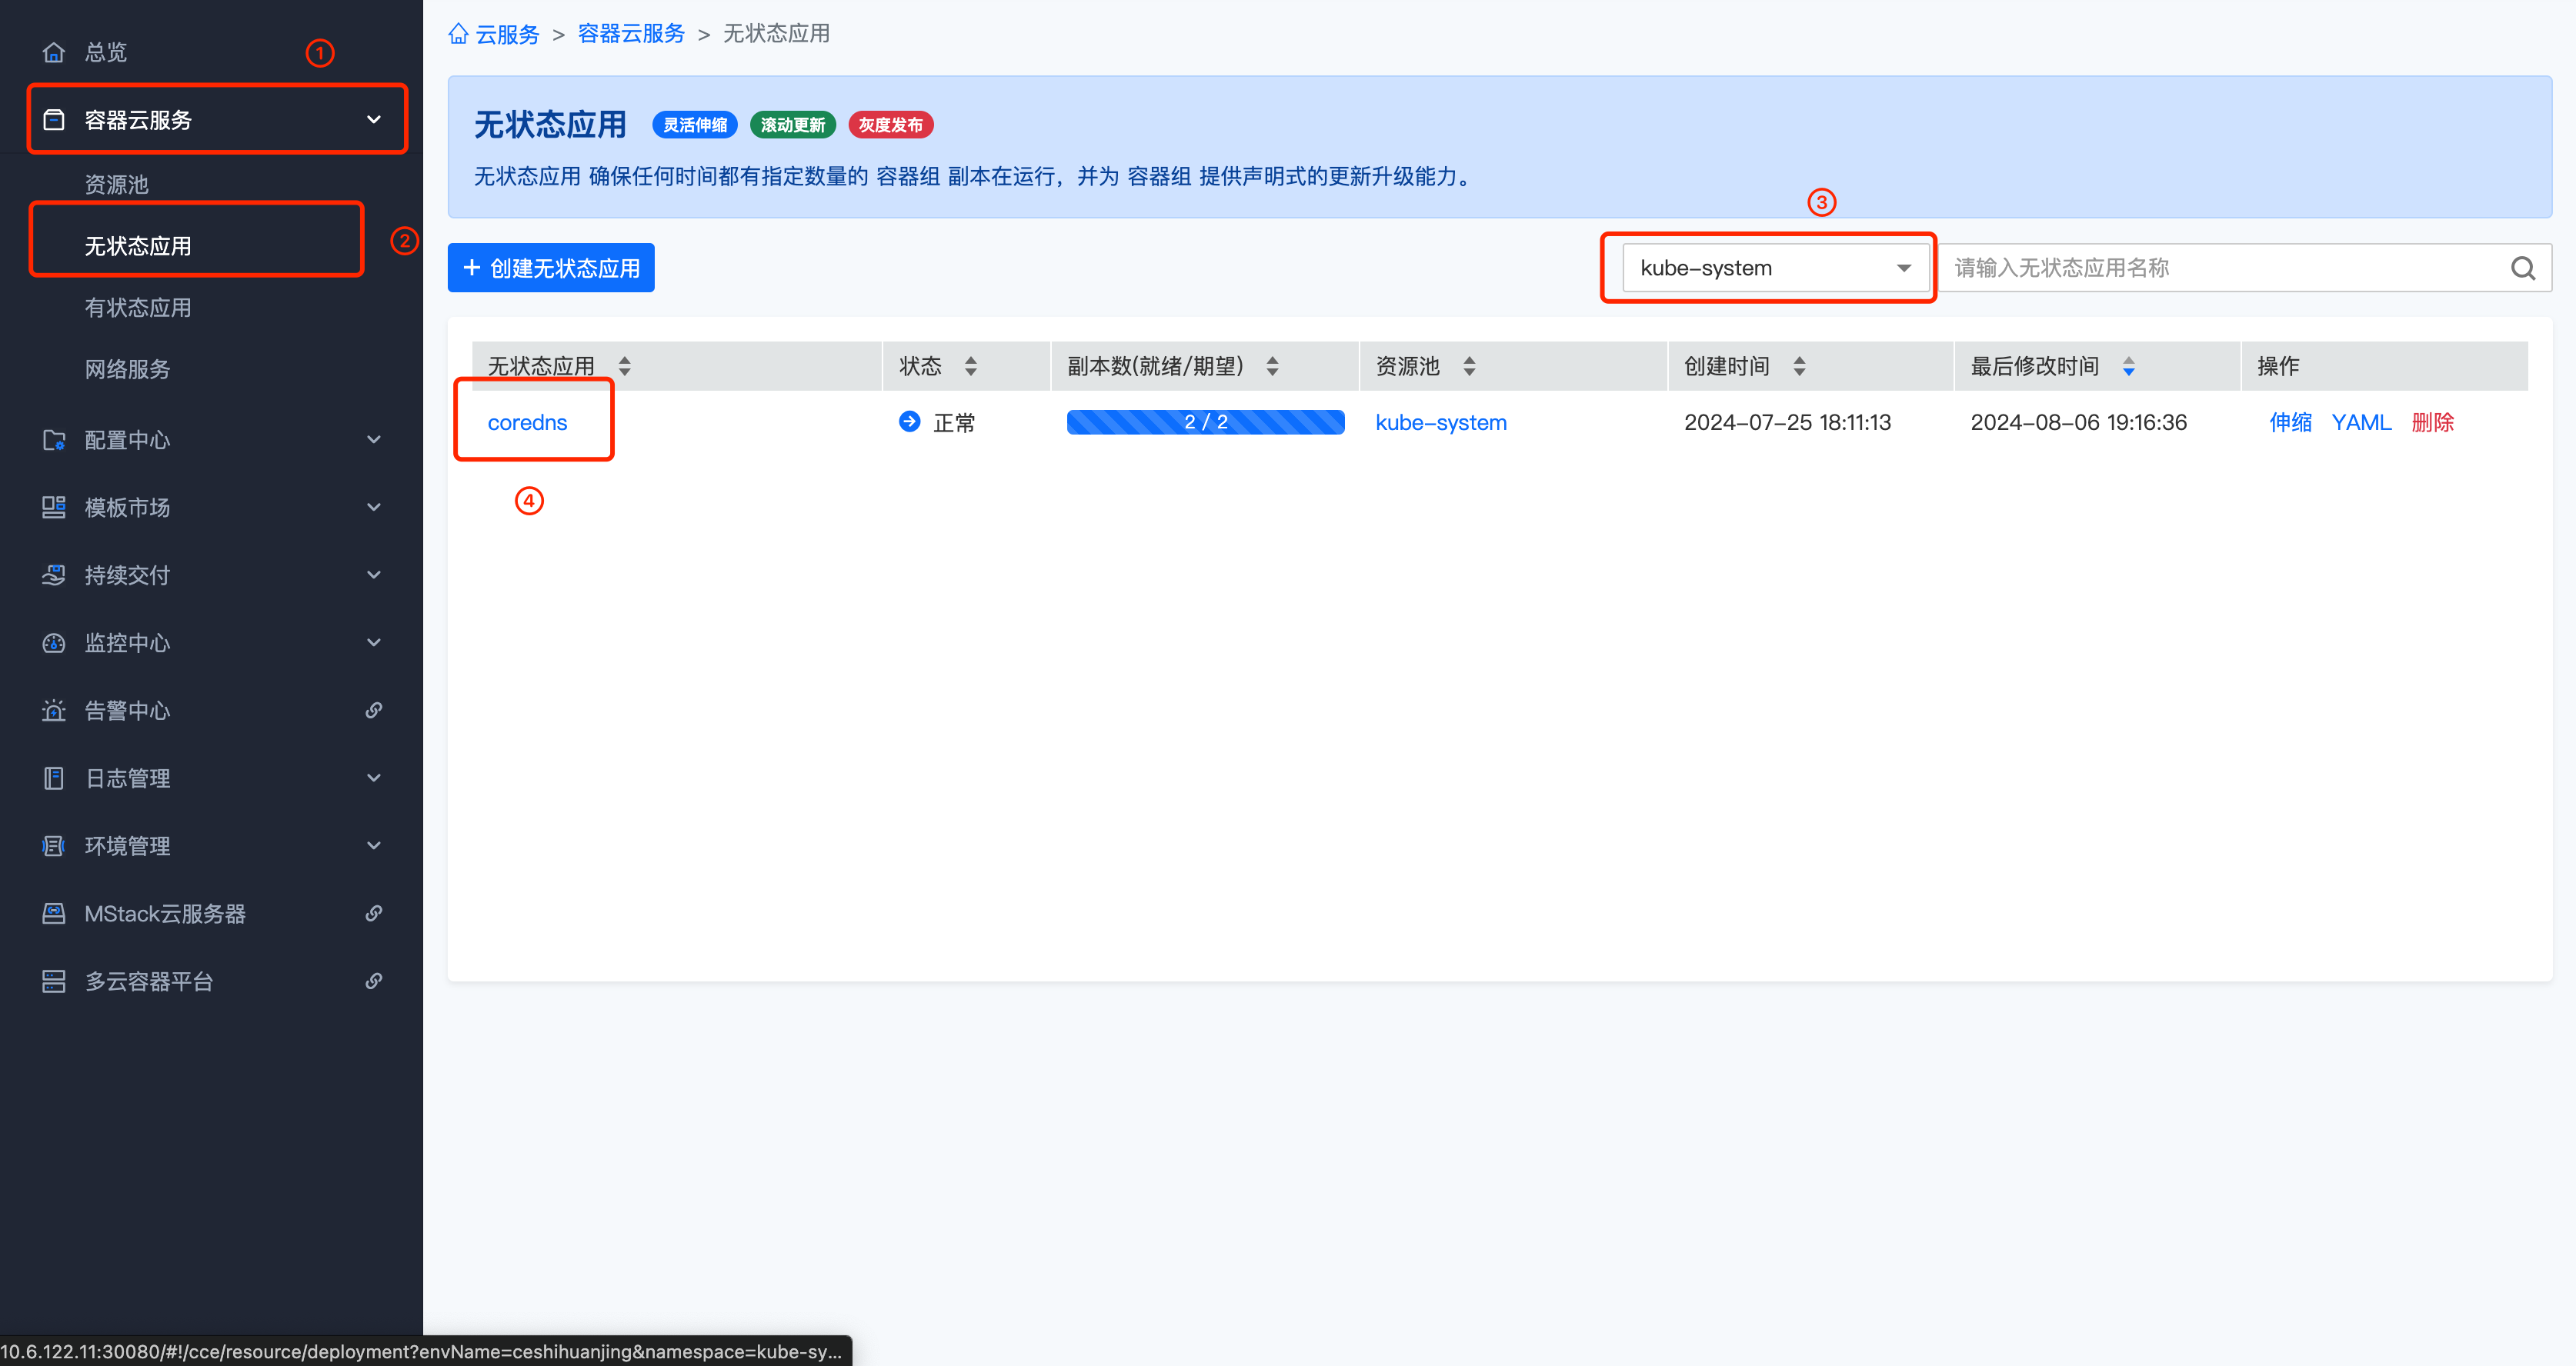Screen dimensions: 2576x1366
Task: Click the 无状态应用 page title
Action: (x=550, y=125)
